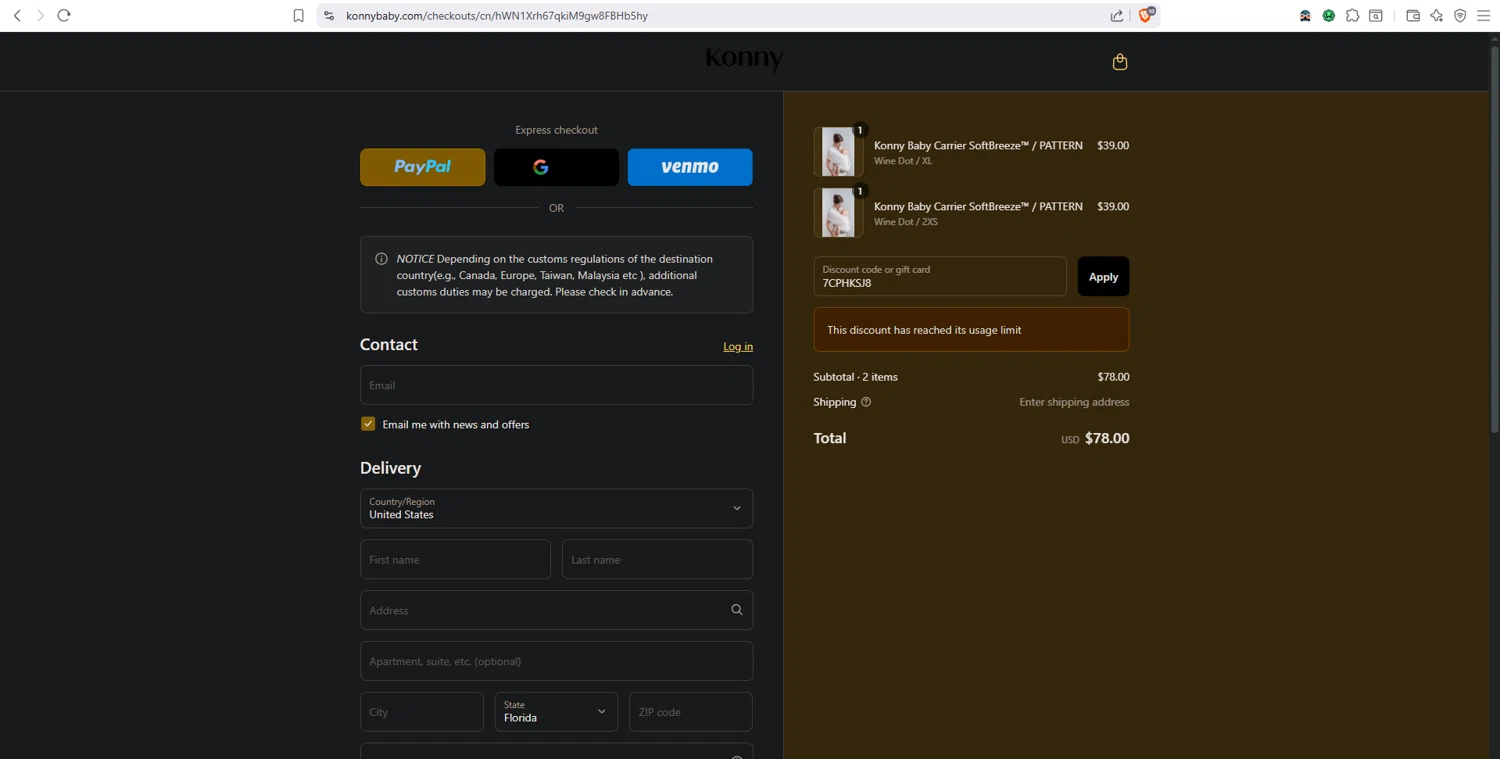Click 'This discount has reached its usage limit'
This screenshot has height=759, width=1500.
point(924,330)
